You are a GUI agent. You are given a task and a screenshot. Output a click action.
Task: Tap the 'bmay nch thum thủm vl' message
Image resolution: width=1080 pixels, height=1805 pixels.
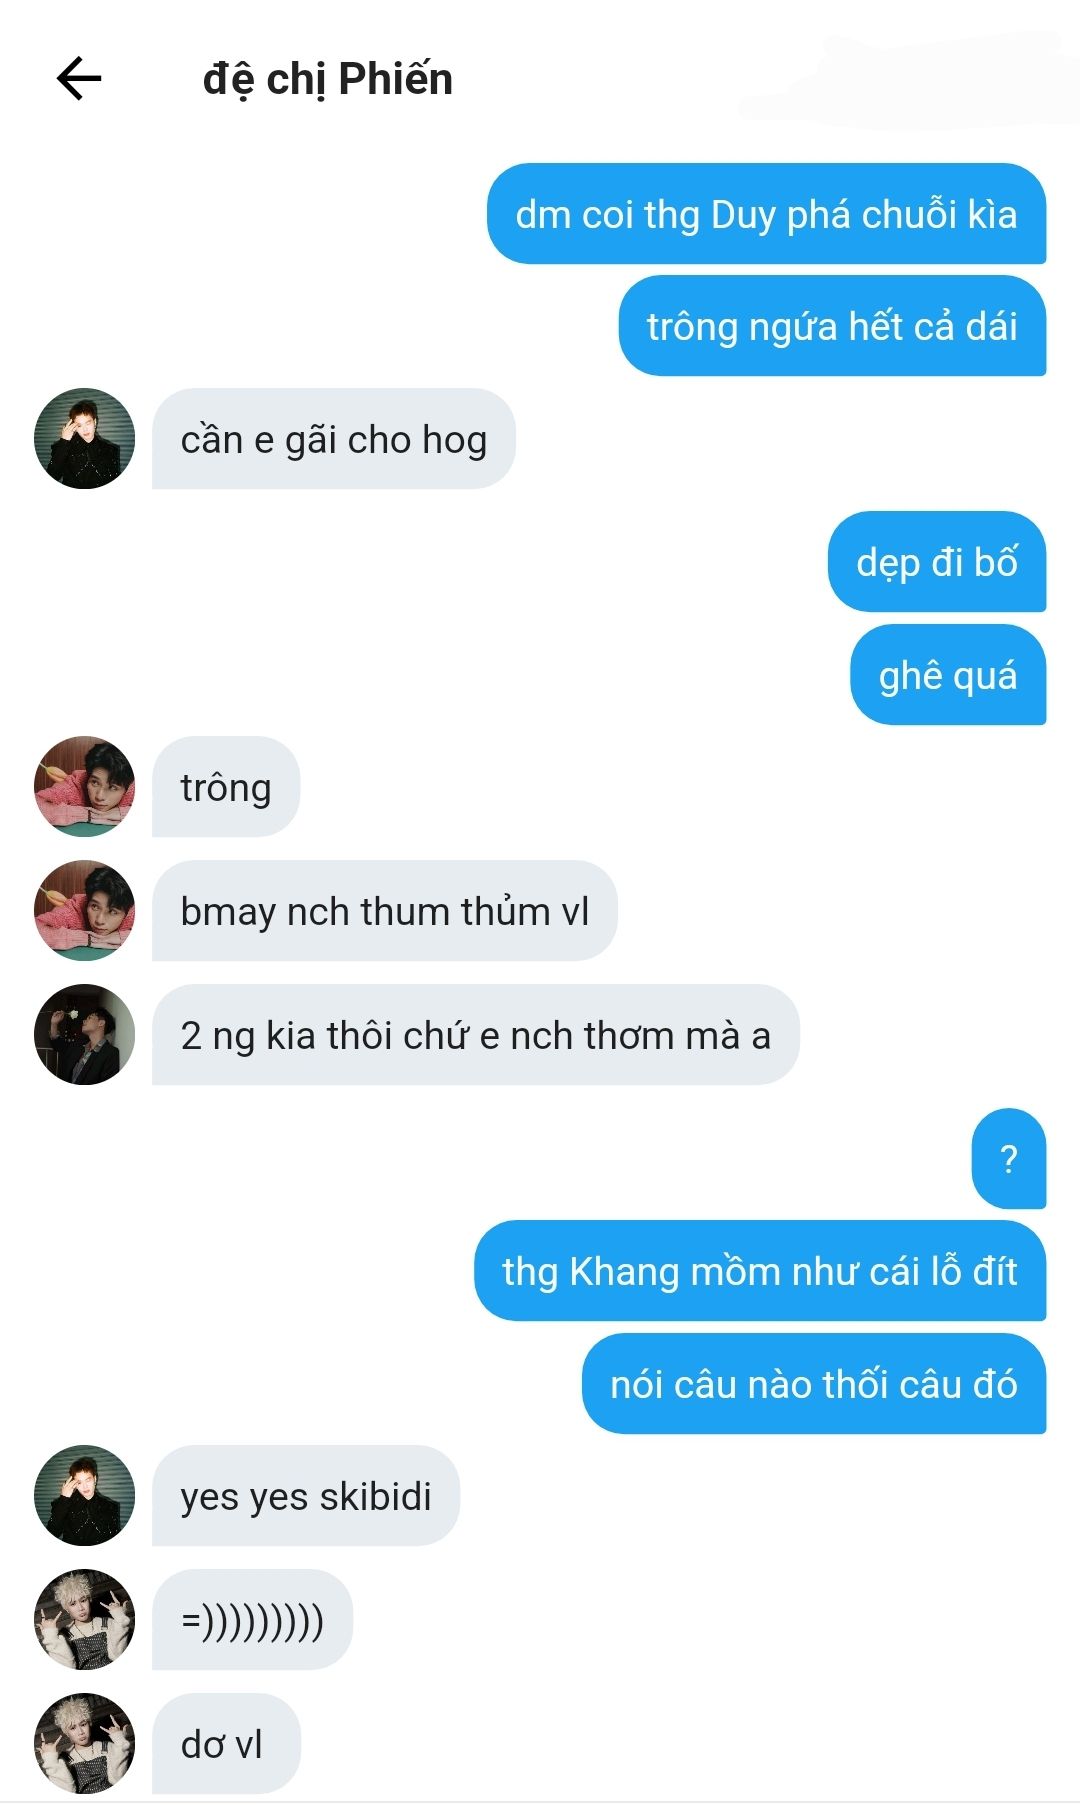(x=385, y=911)
